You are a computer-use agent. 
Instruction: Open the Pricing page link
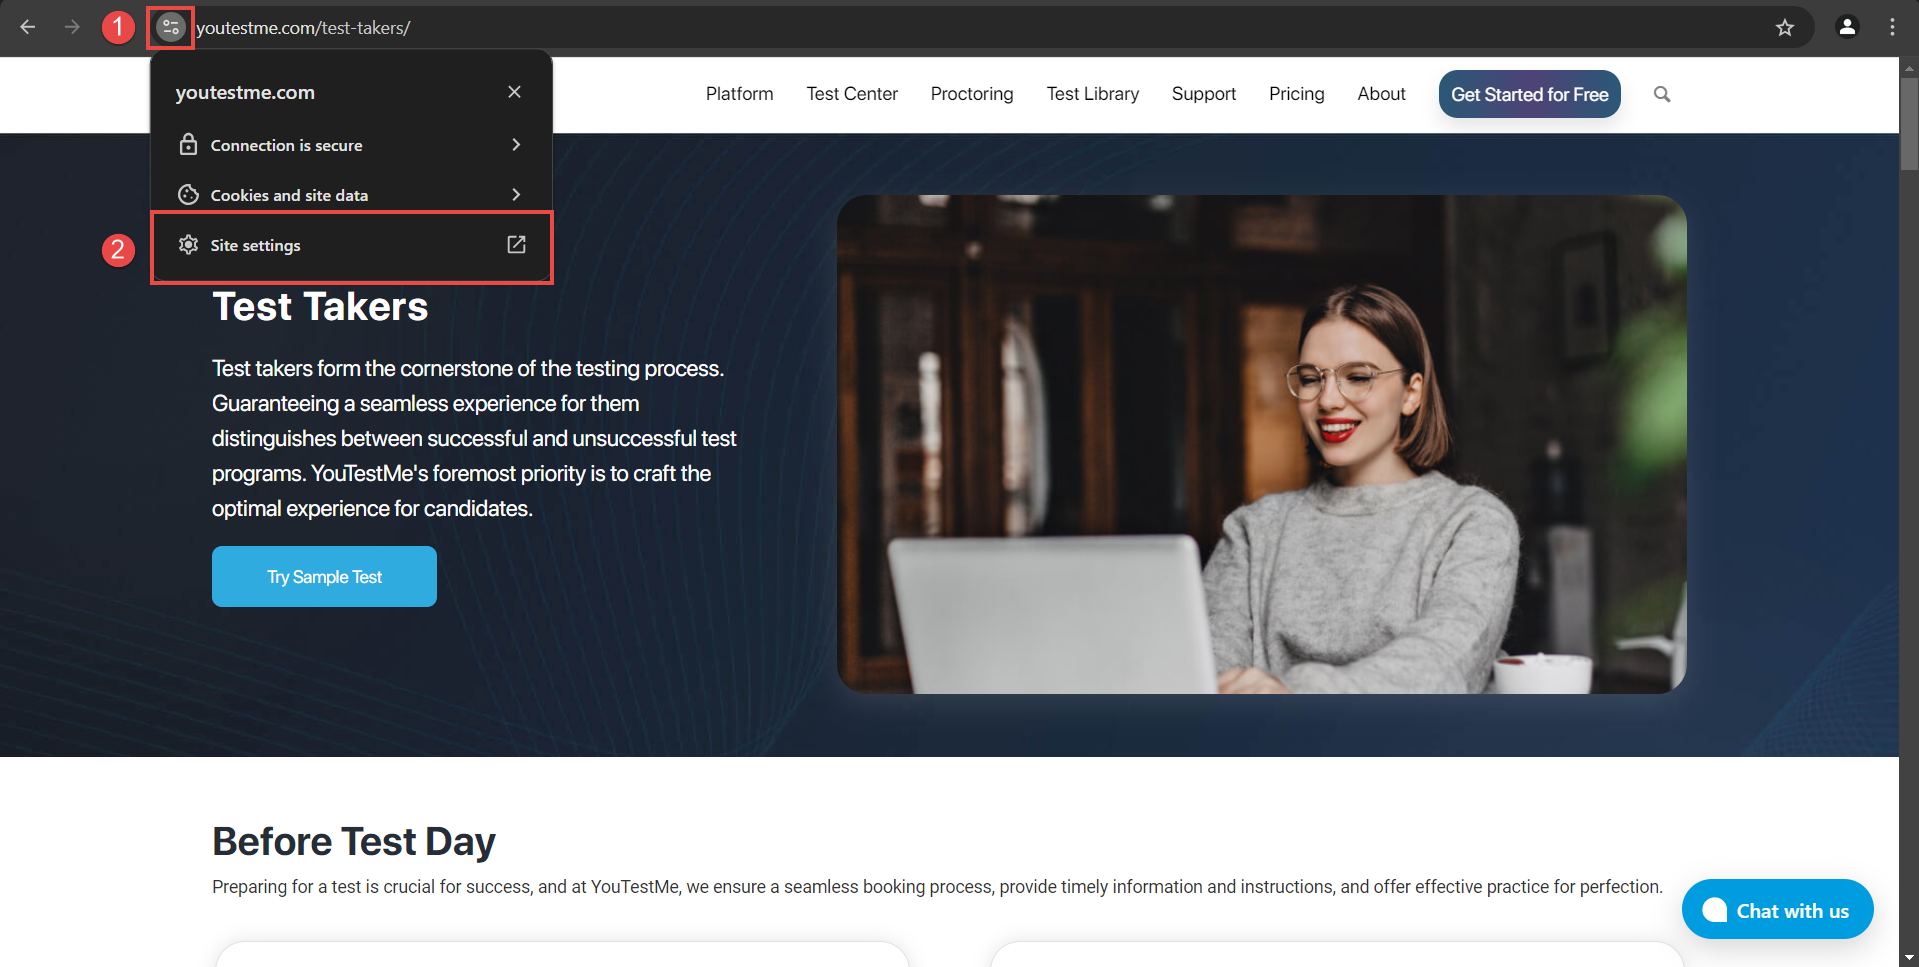click(1296, 94)
